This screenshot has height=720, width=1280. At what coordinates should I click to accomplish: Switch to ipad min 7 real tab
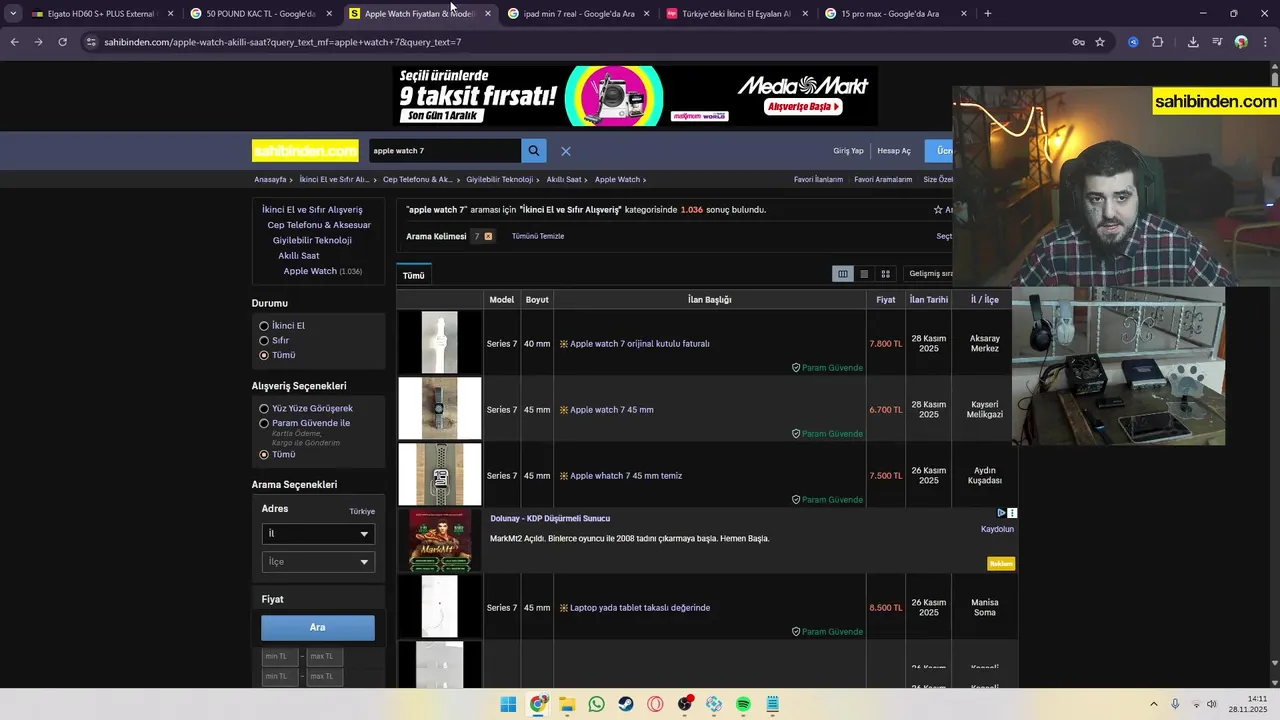[578, 14]
